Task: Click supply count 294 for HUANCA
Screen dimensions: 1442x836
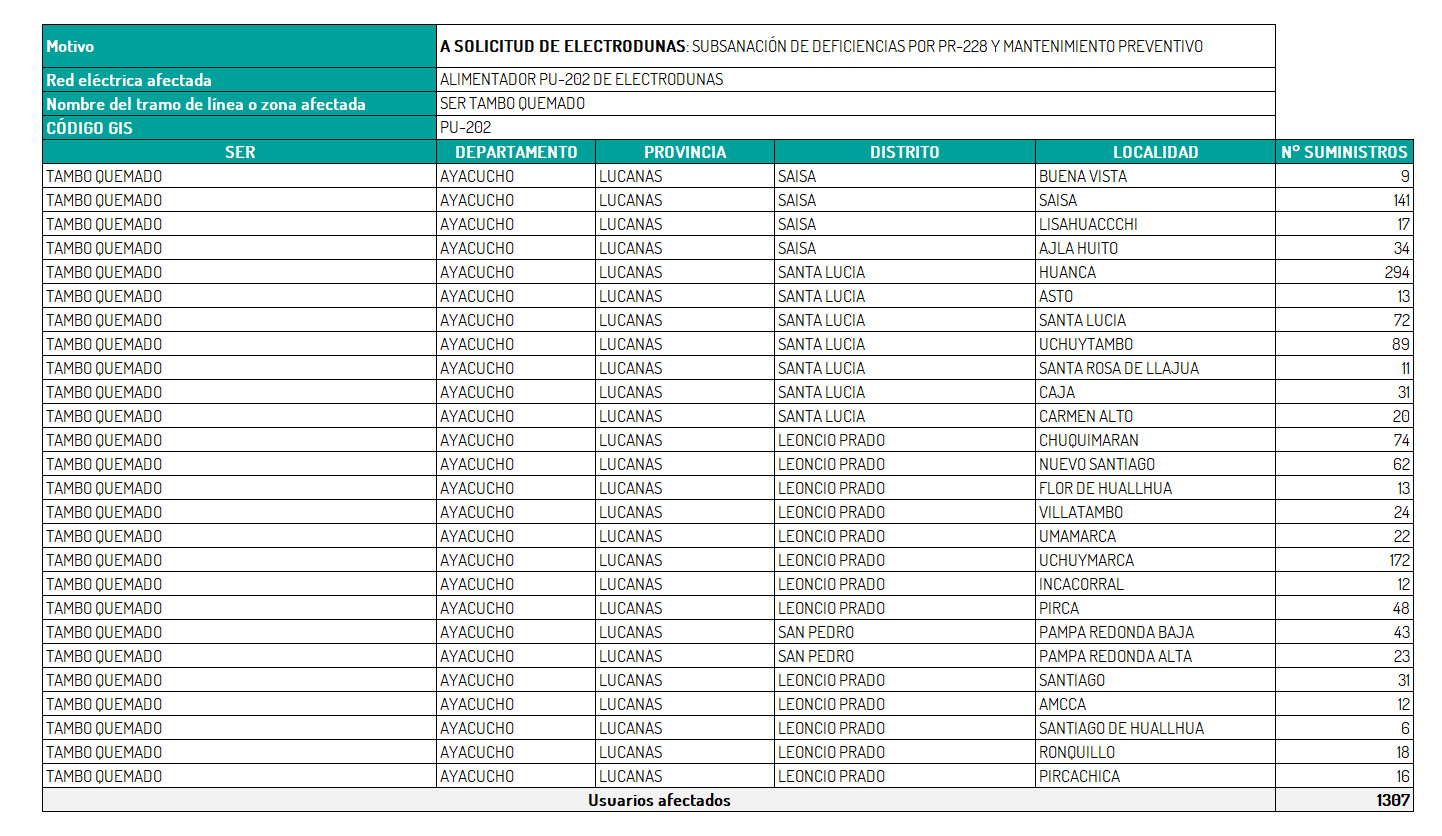Action: point(1345,272)
